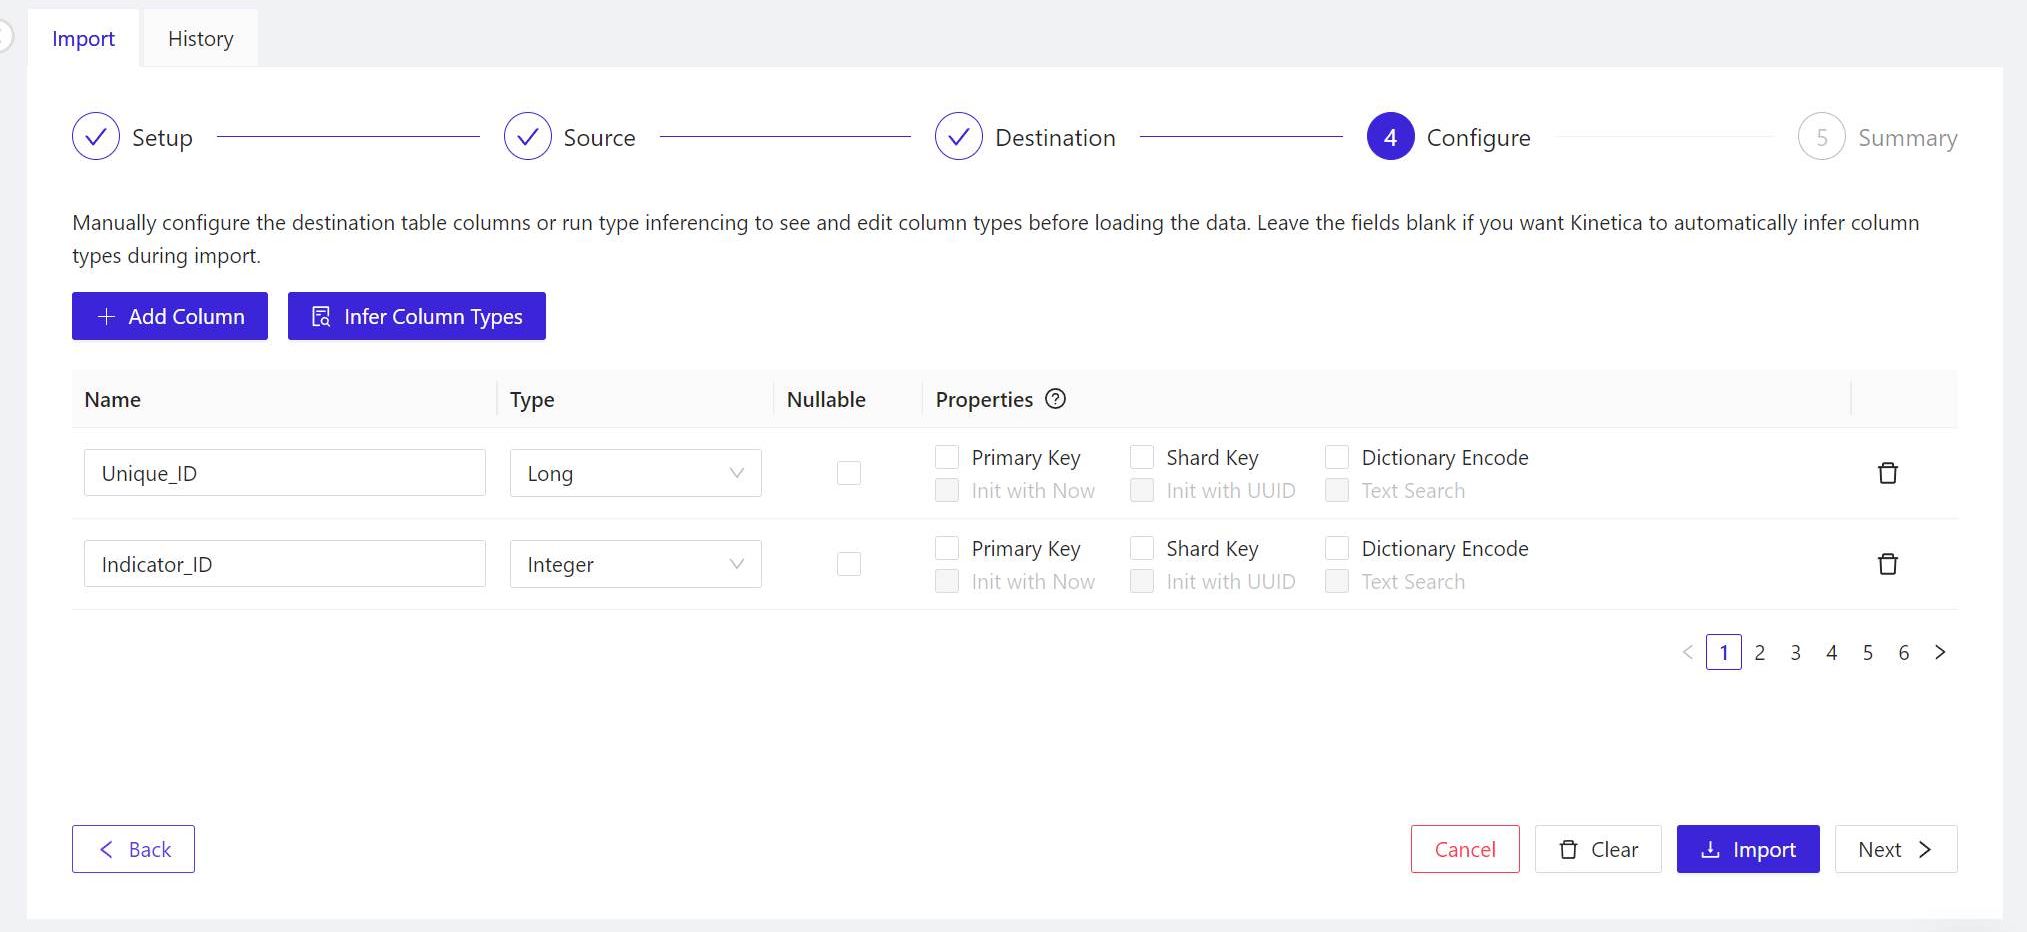Click the Setup step checkmark circle
This screenshot has width=2027, height=932.
pos(96,137)
